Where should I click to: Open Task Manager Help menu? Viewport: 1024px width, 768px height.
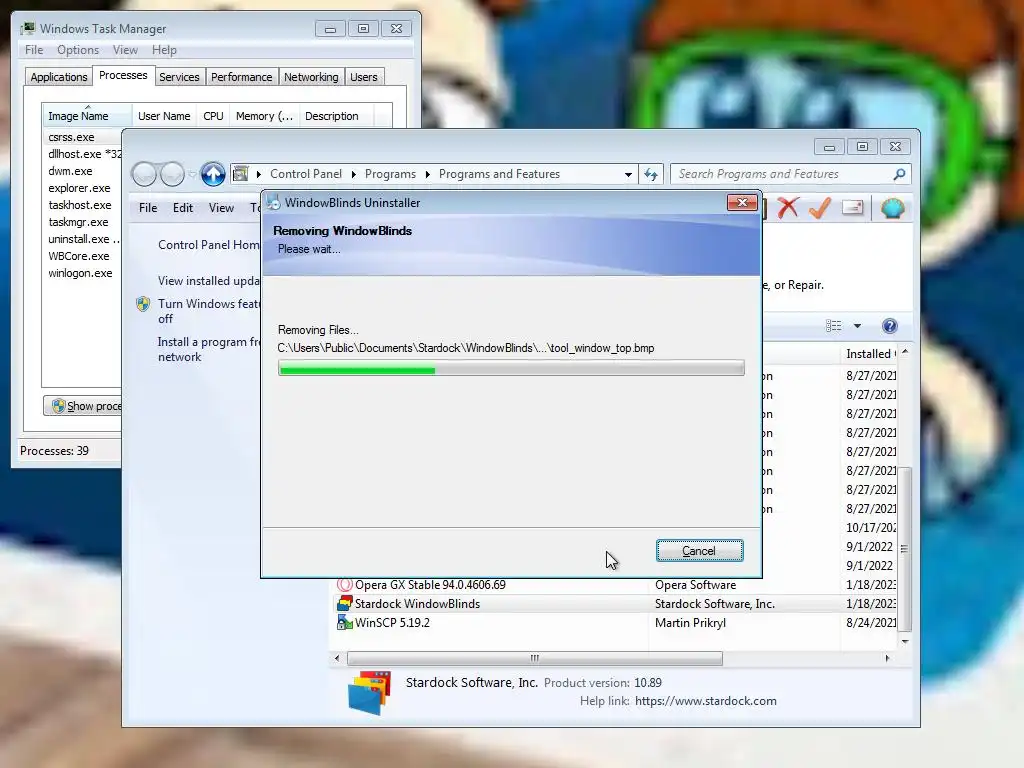pyautogui.click(x=164, y=50)
